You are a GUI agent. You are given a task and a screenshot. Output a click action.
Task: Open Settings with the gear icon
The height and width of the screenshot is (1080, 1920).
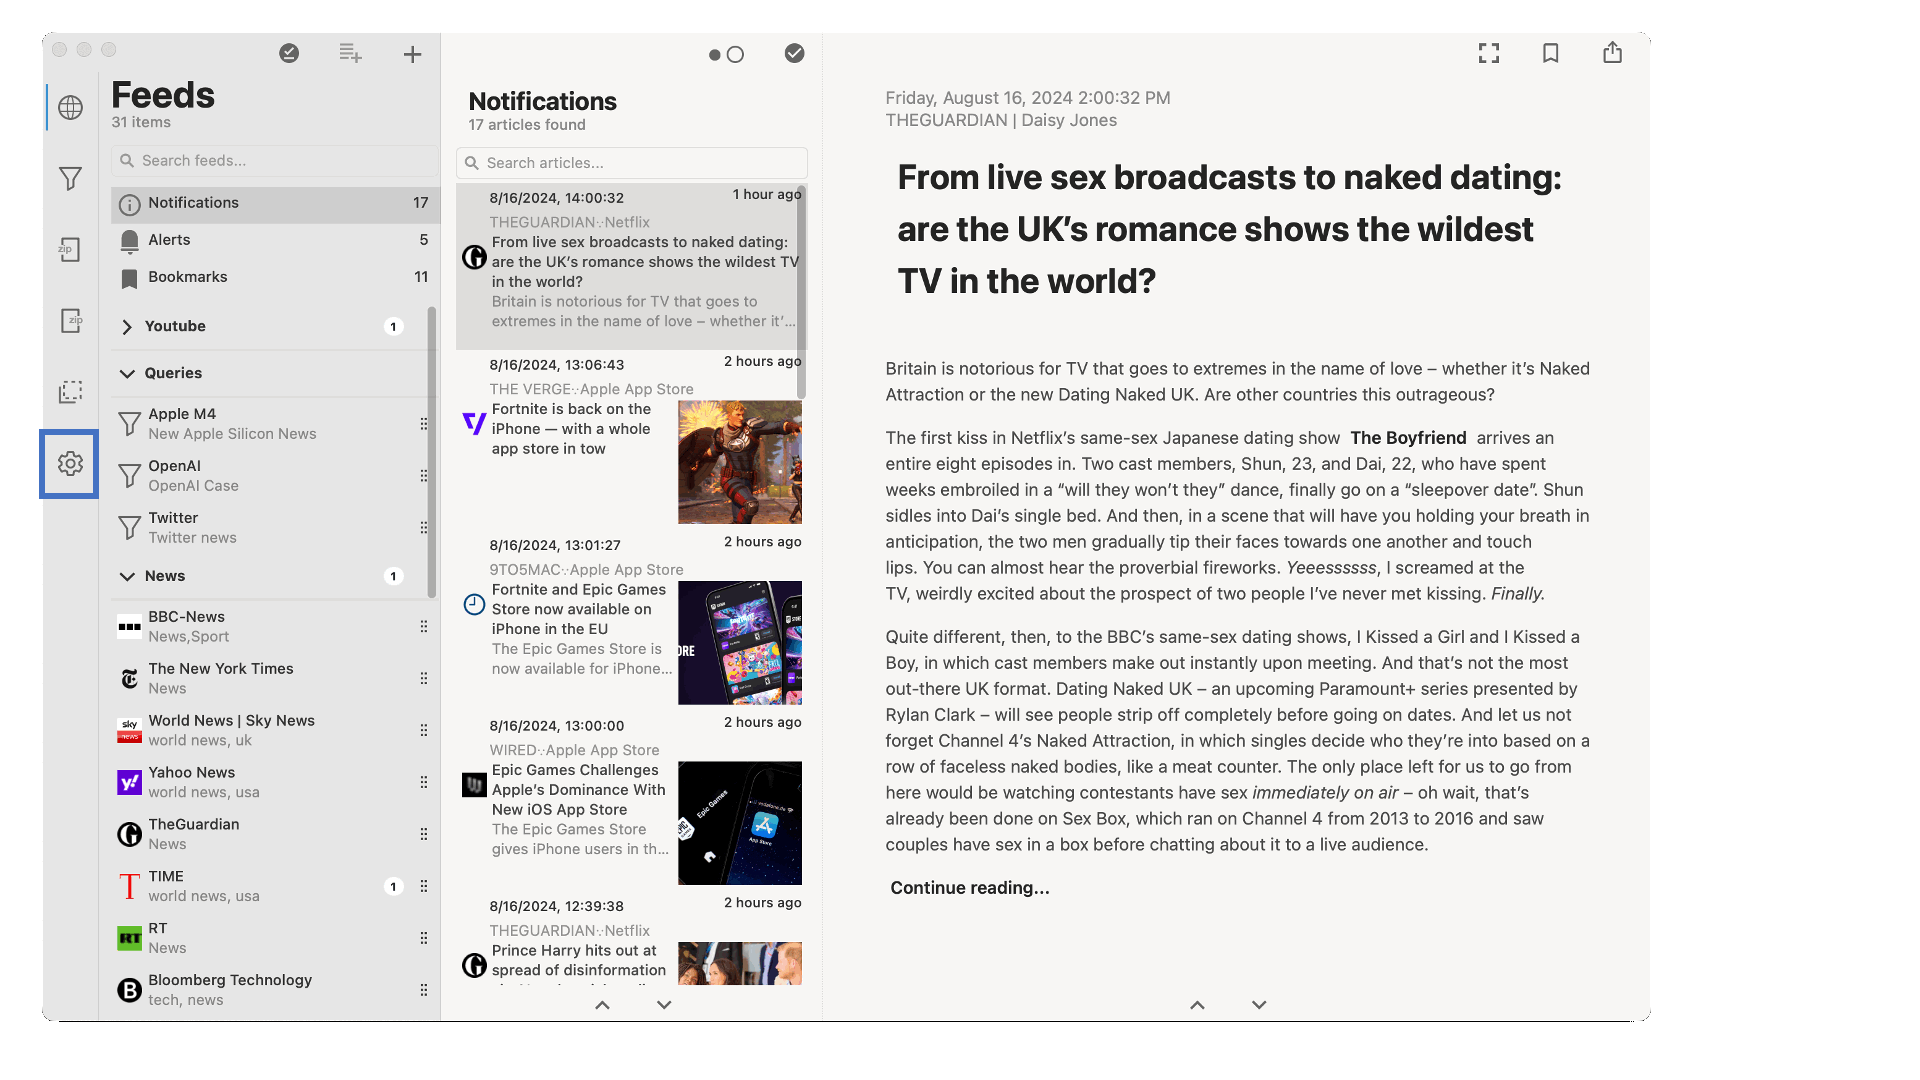70,464
